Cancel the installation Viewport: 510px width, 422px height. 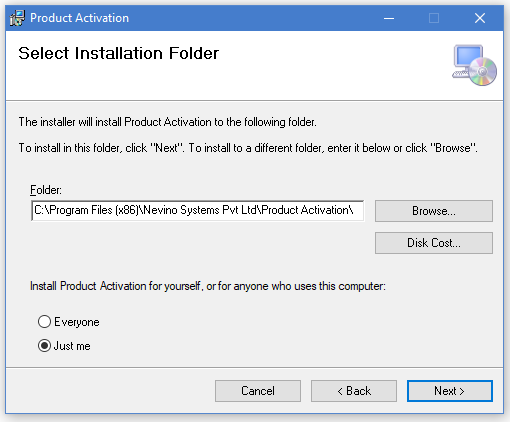[258, 391]
